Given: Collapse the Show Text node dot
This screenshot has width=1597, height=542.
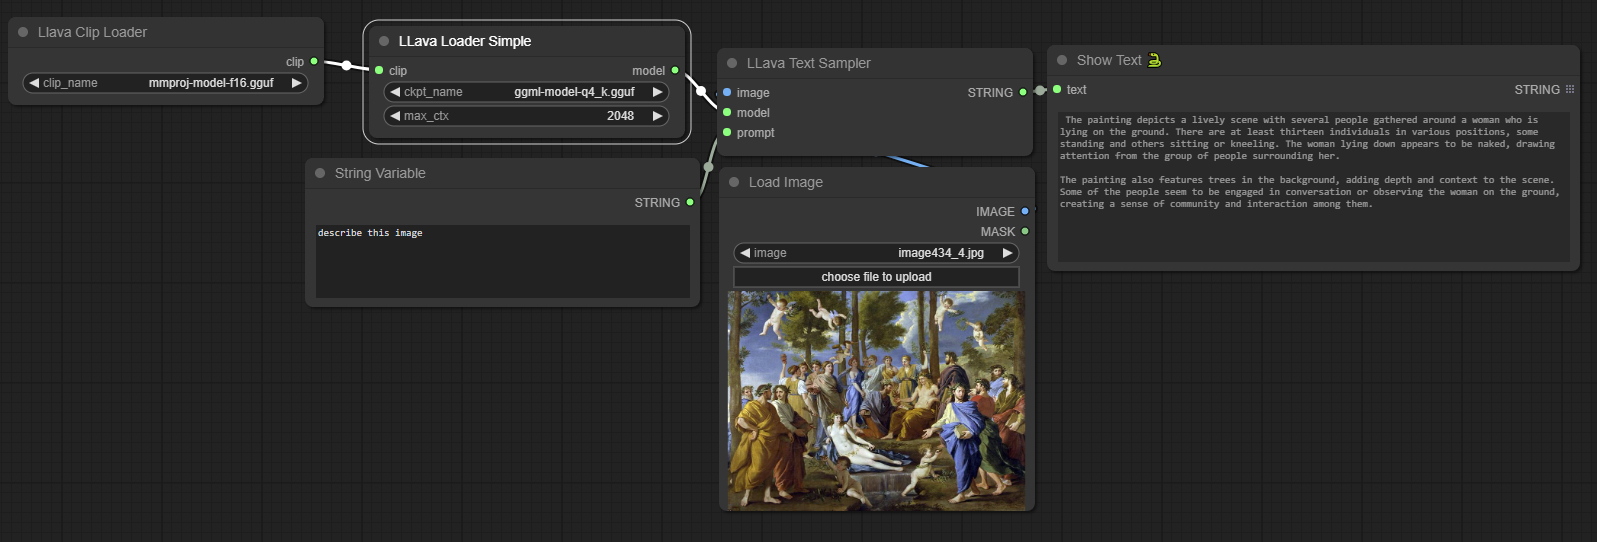Looking at the screenshot, I should 1062,60.
